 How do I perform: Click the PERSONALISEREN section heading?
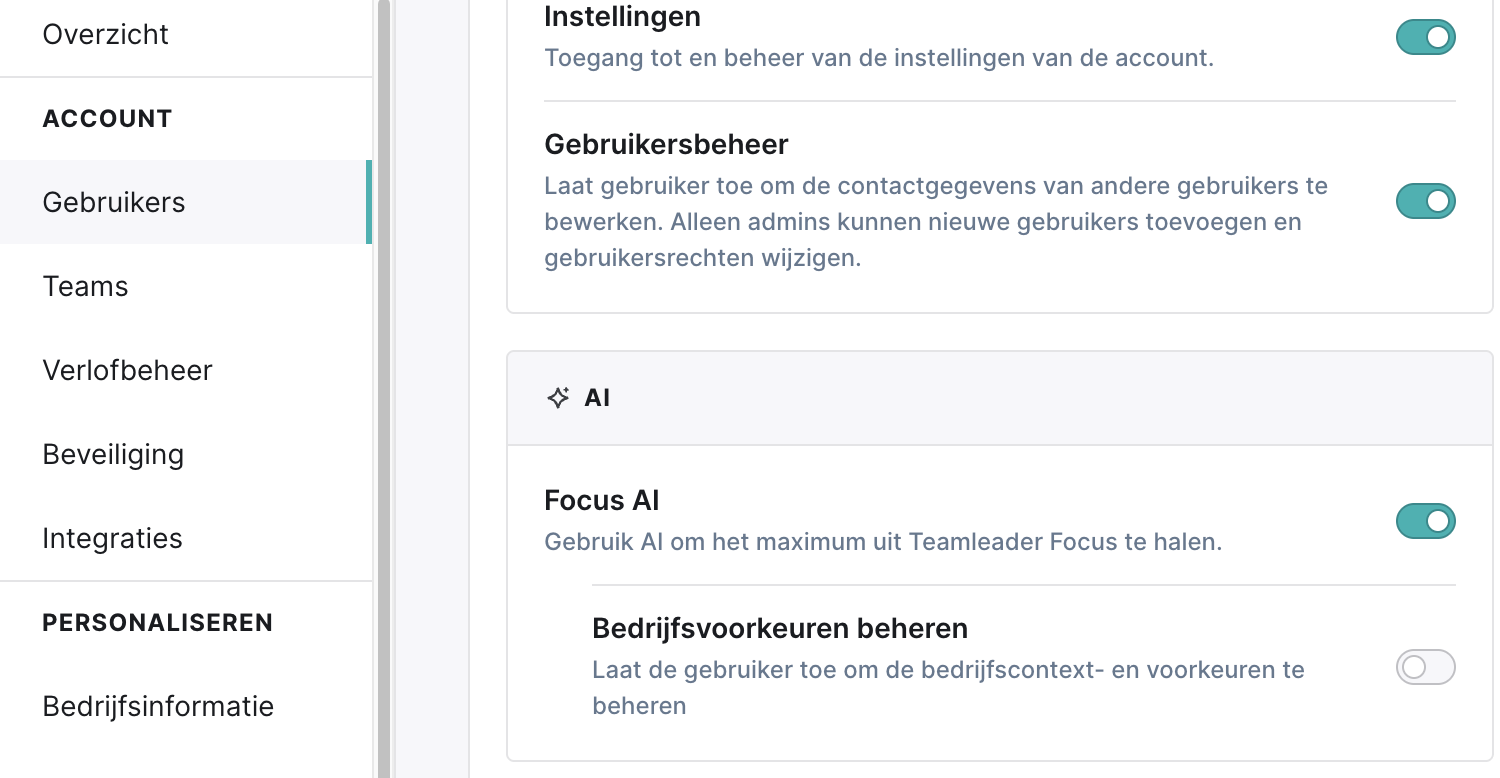point(157,623)
